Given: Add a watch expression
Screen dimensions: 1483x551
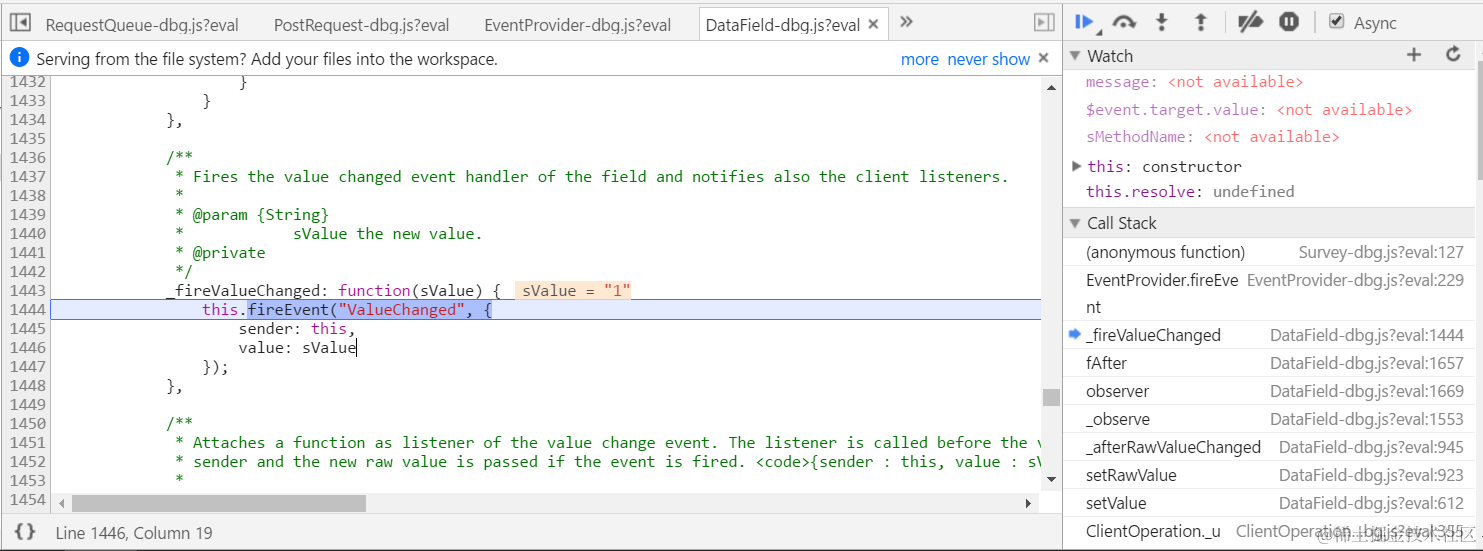Looking at the screenshot, I should 1414,55.
